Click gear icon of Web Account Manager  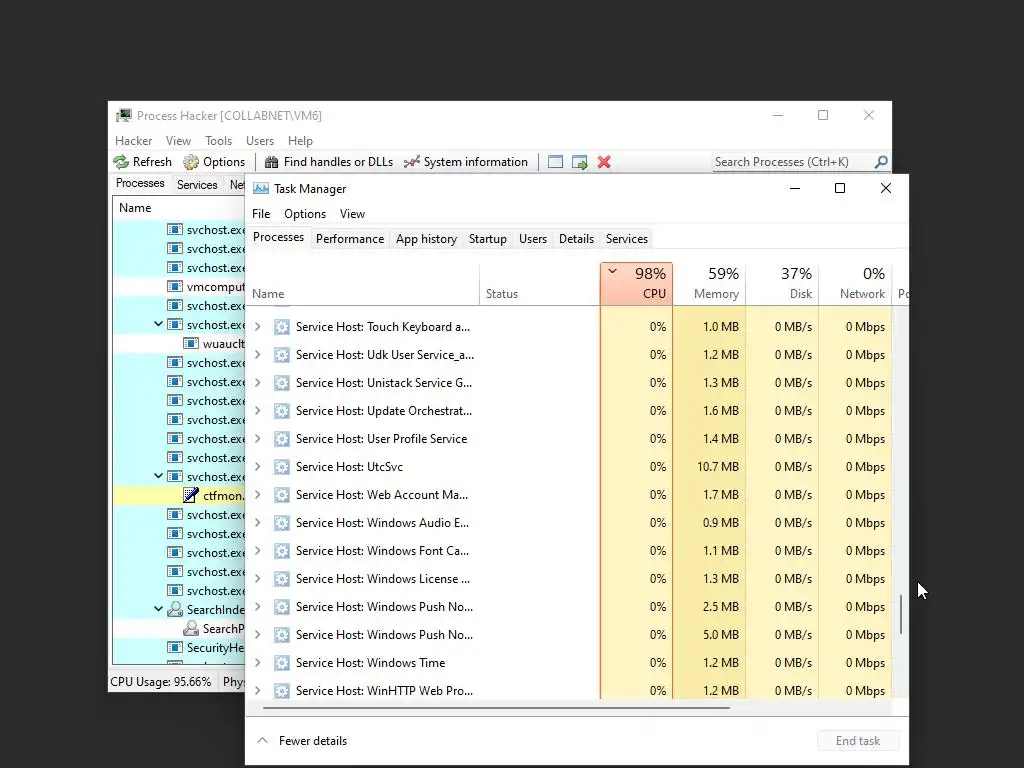(x=281, y=495)
